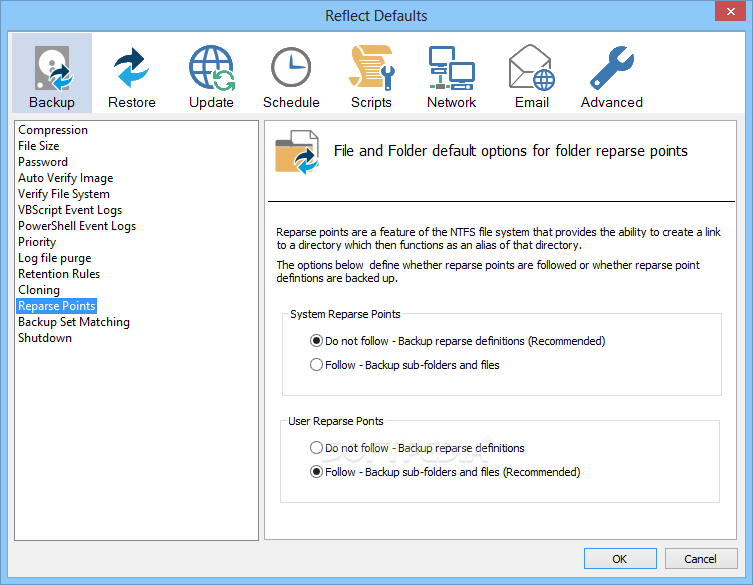Open Backup Set Matching settings
The height and width of the screenshot is (585, 753).
click(x=74, y=322)
